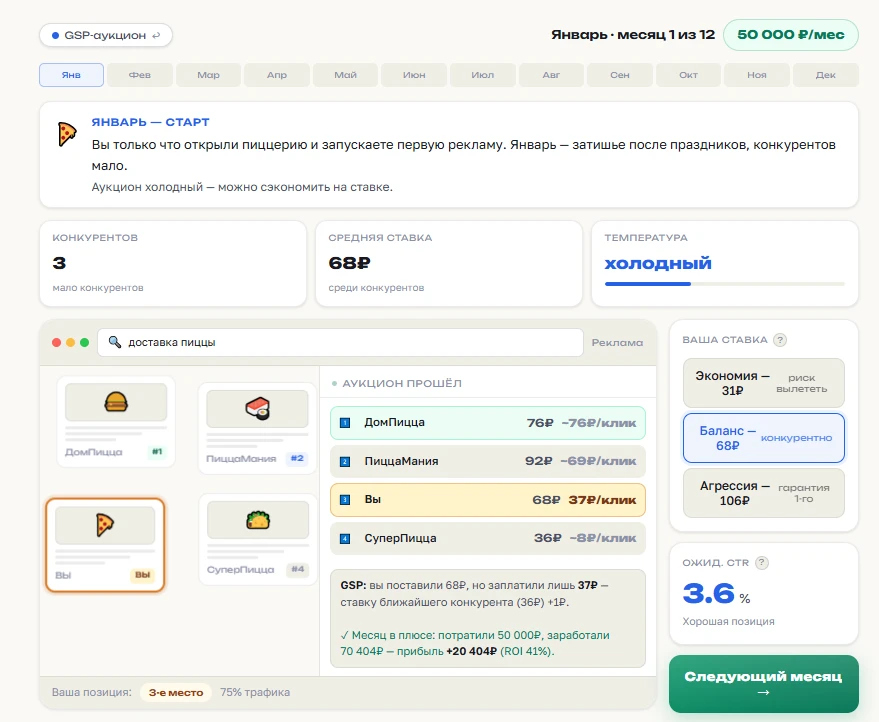Click the СРЕДНЯЯ СТАВКА value 68₽
Viewport: 879px width, 722px height.
(349, 263)
